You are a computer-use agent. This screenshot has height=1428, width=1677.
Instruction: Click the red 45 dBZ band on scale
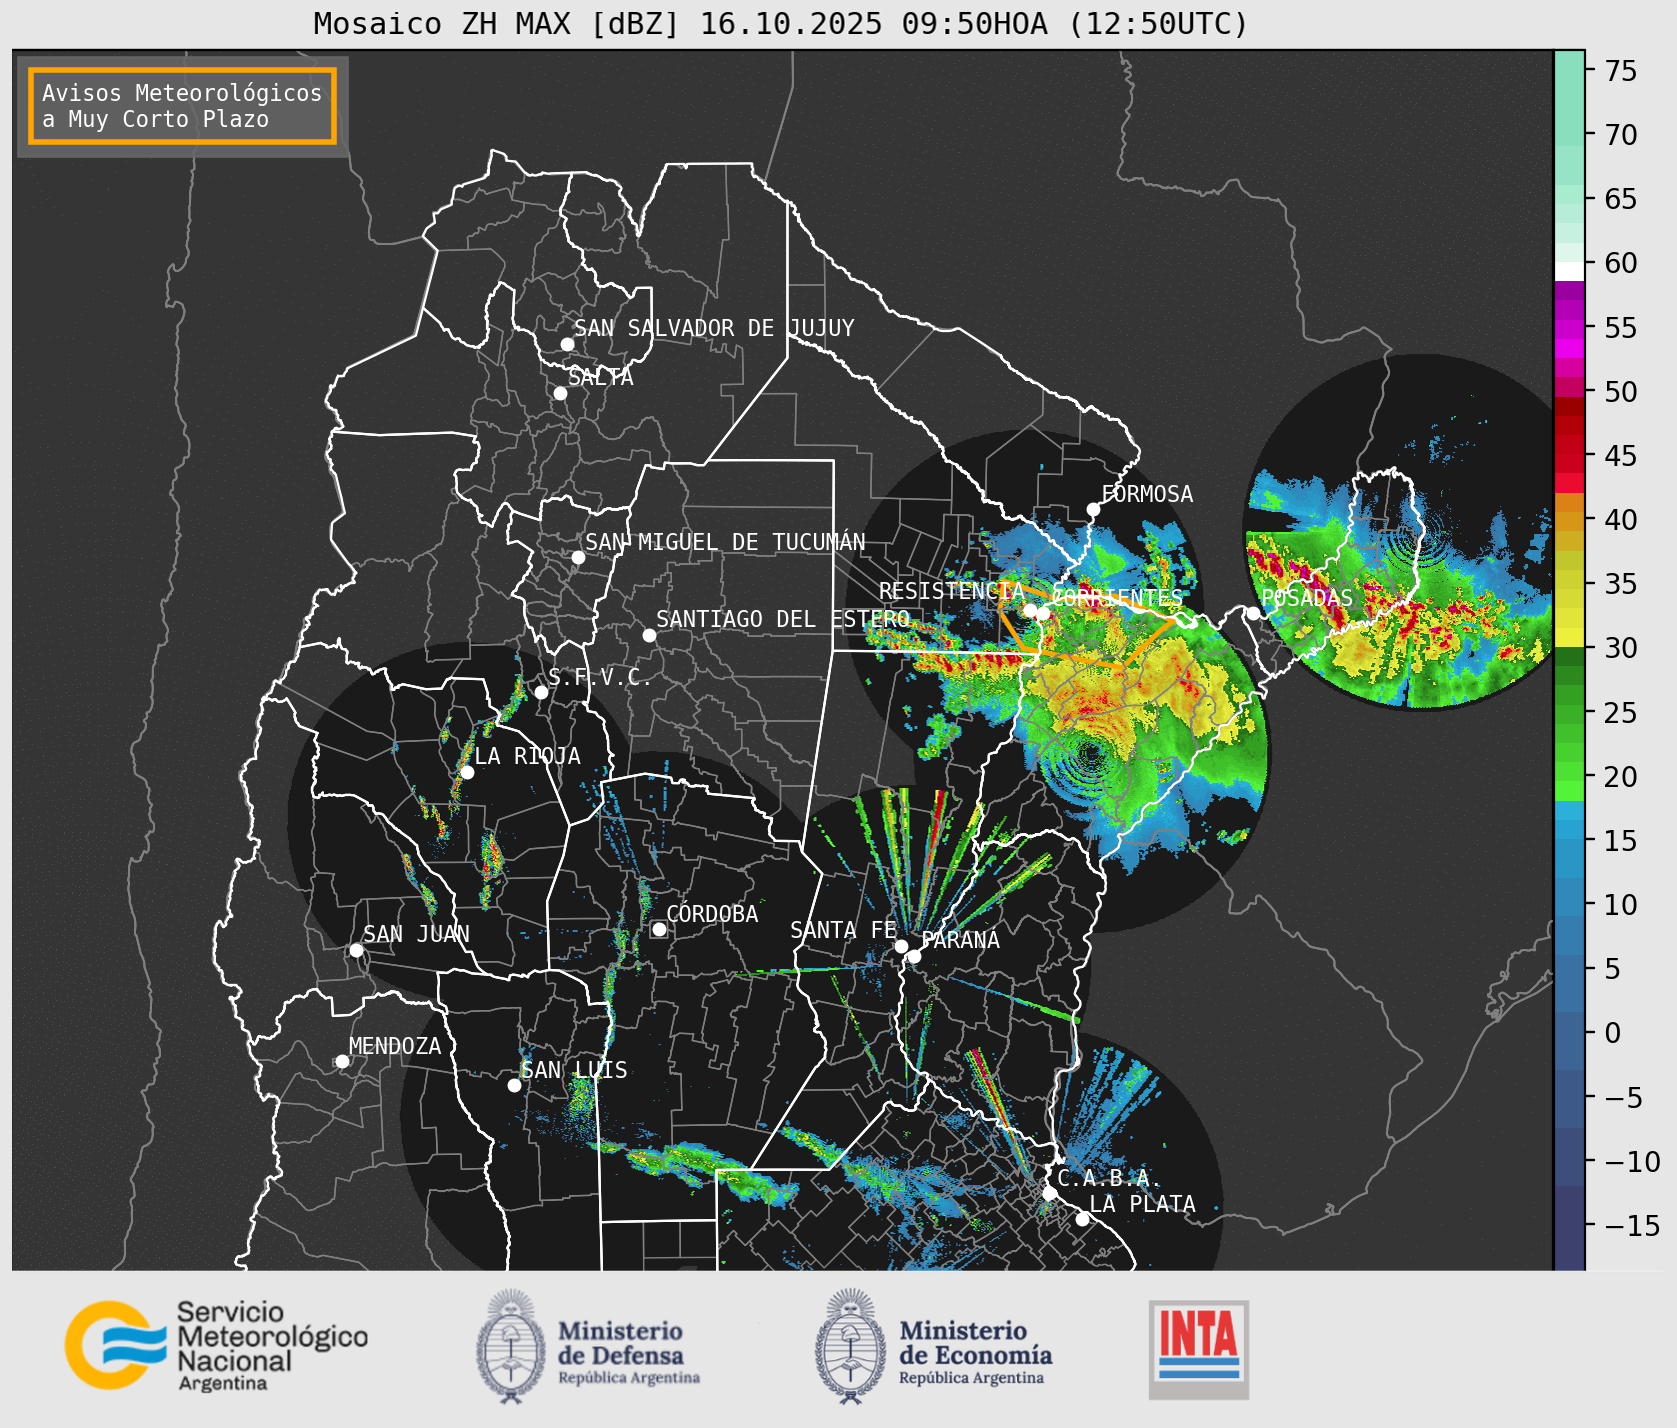[x=1569, y=455]
